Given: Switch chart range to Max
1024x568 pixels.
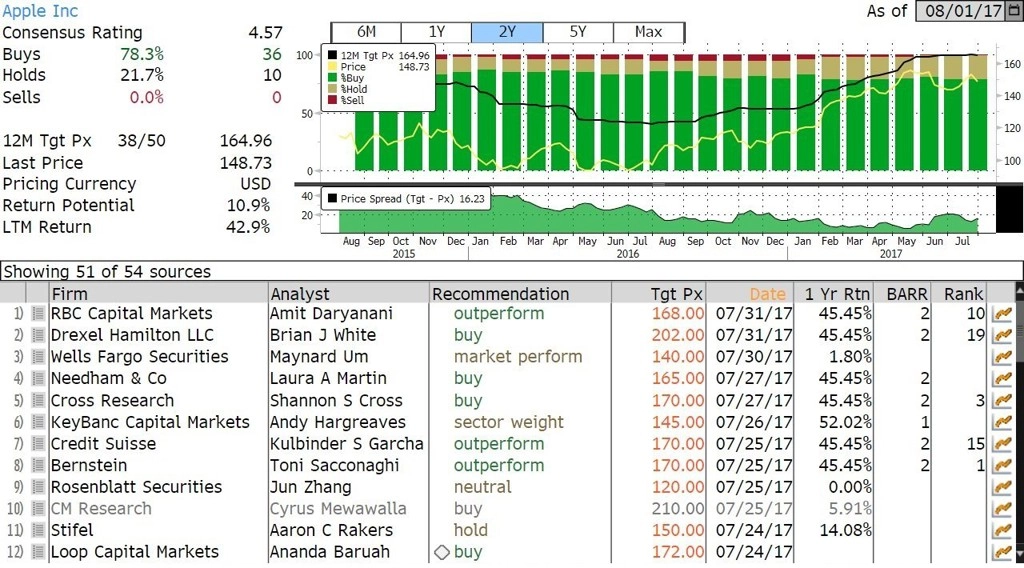Looking at the screenshot, I should [x=648, y=32].
